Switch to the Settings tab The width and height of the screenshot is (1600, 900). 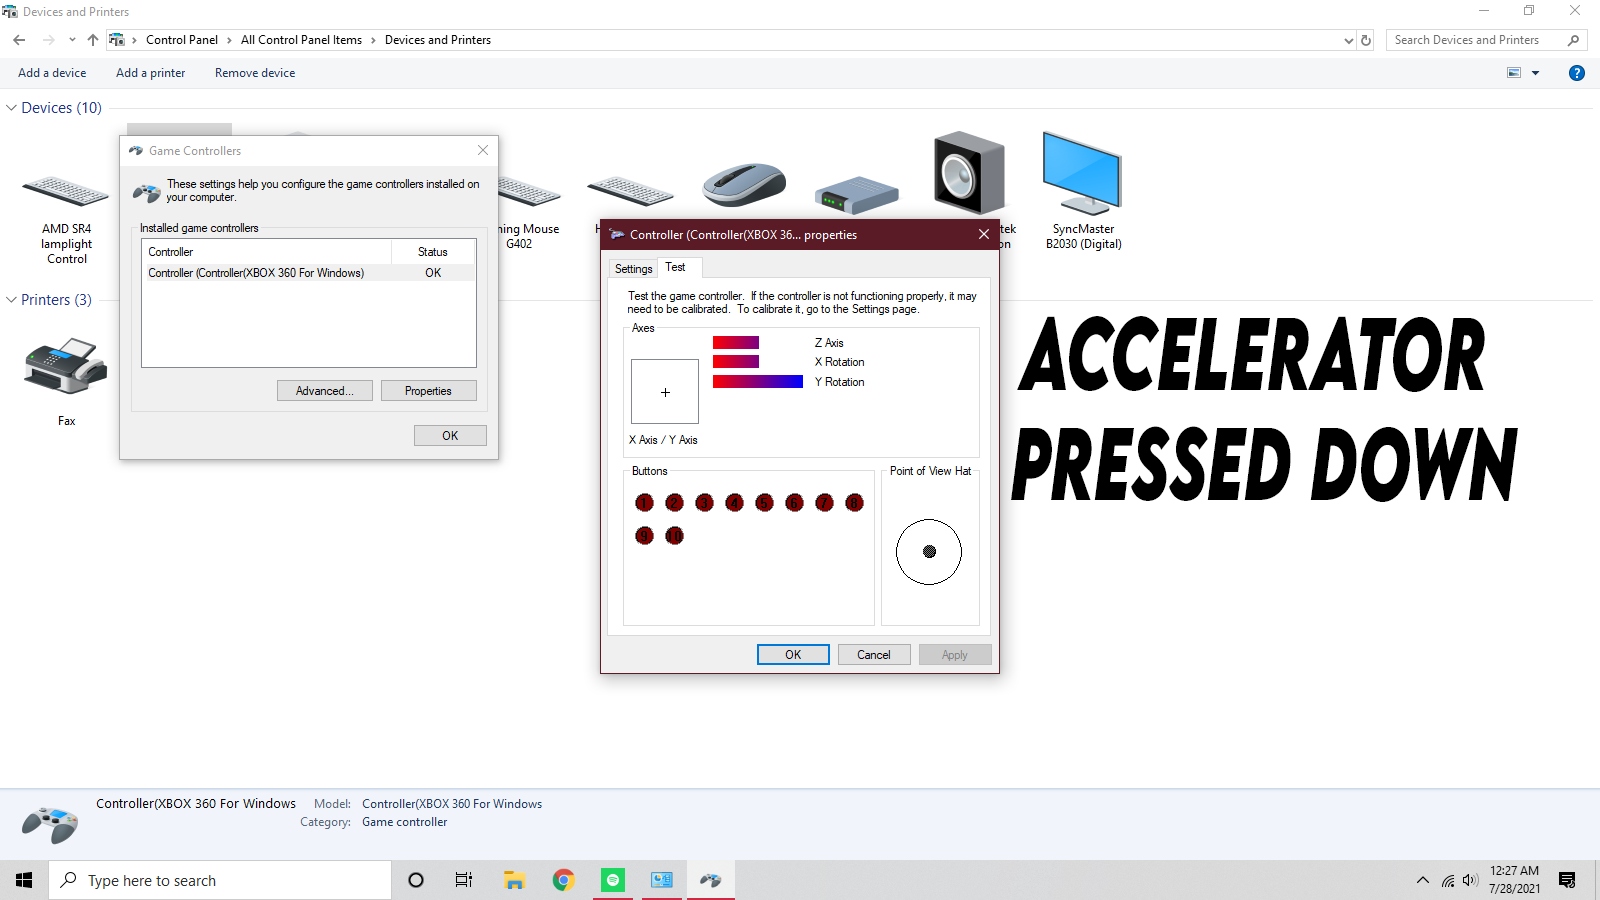coord(633,269)
